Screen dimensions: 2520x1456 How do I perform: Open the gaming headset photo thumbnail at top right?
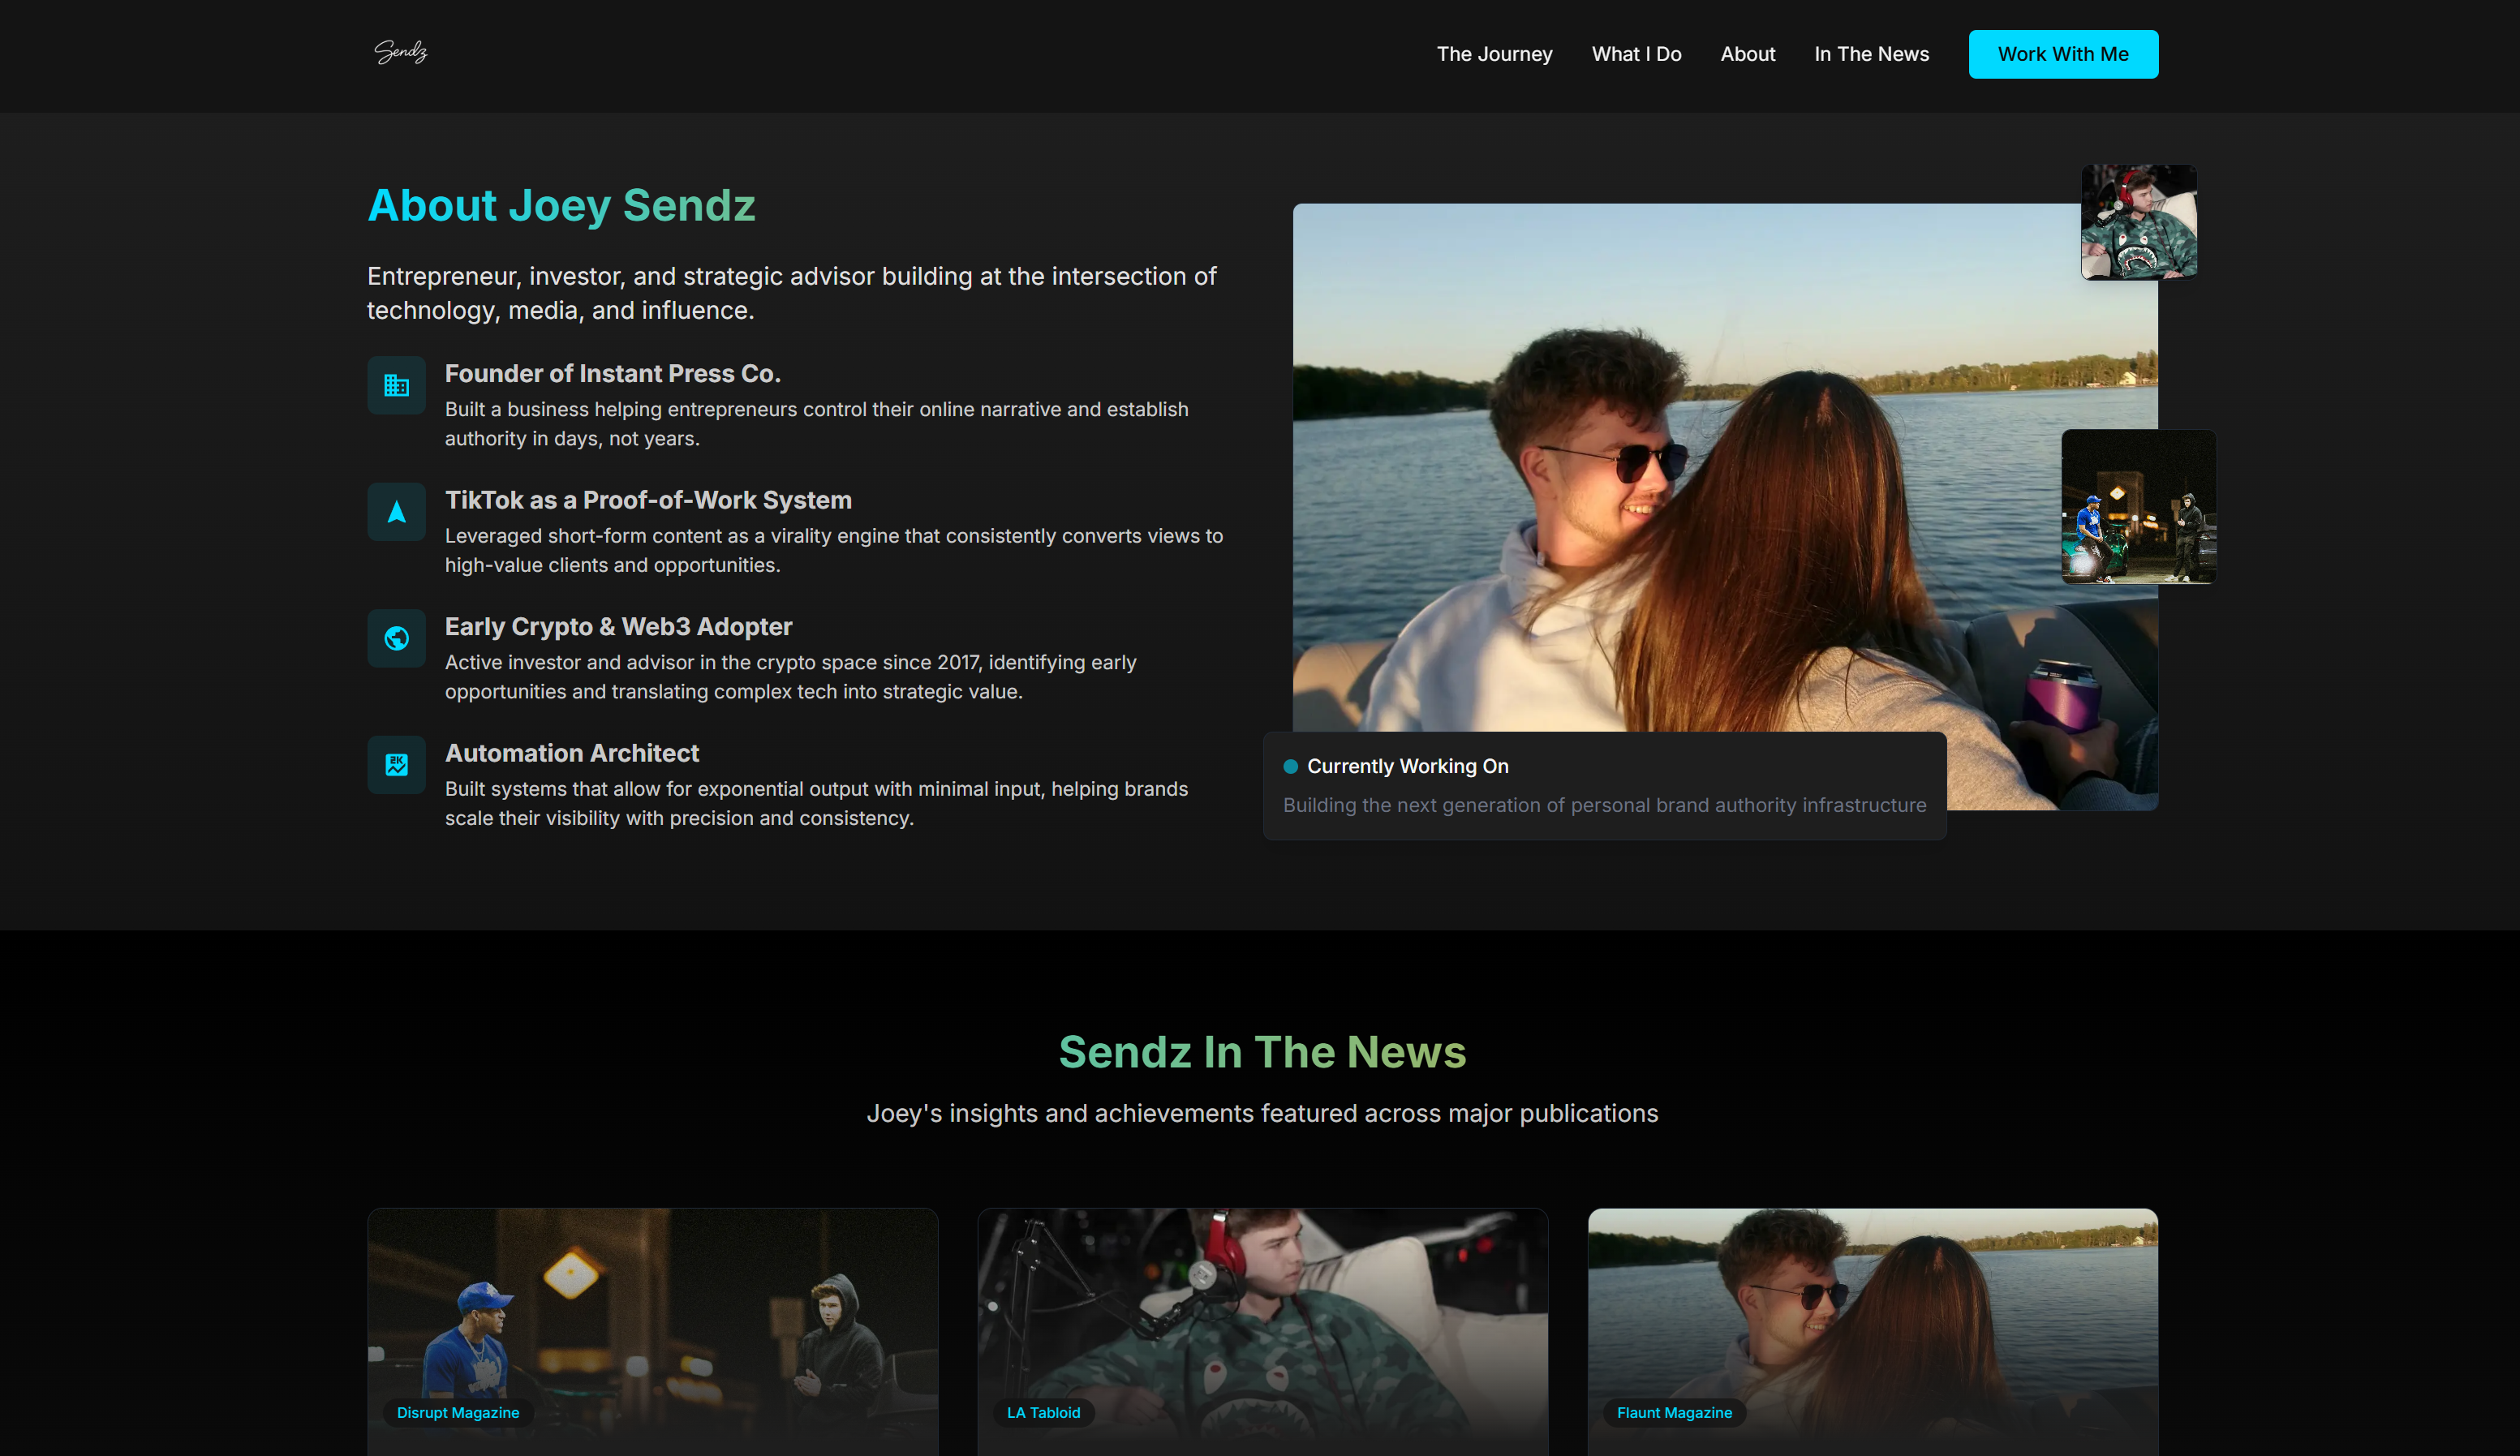[x=2138, y=221]
